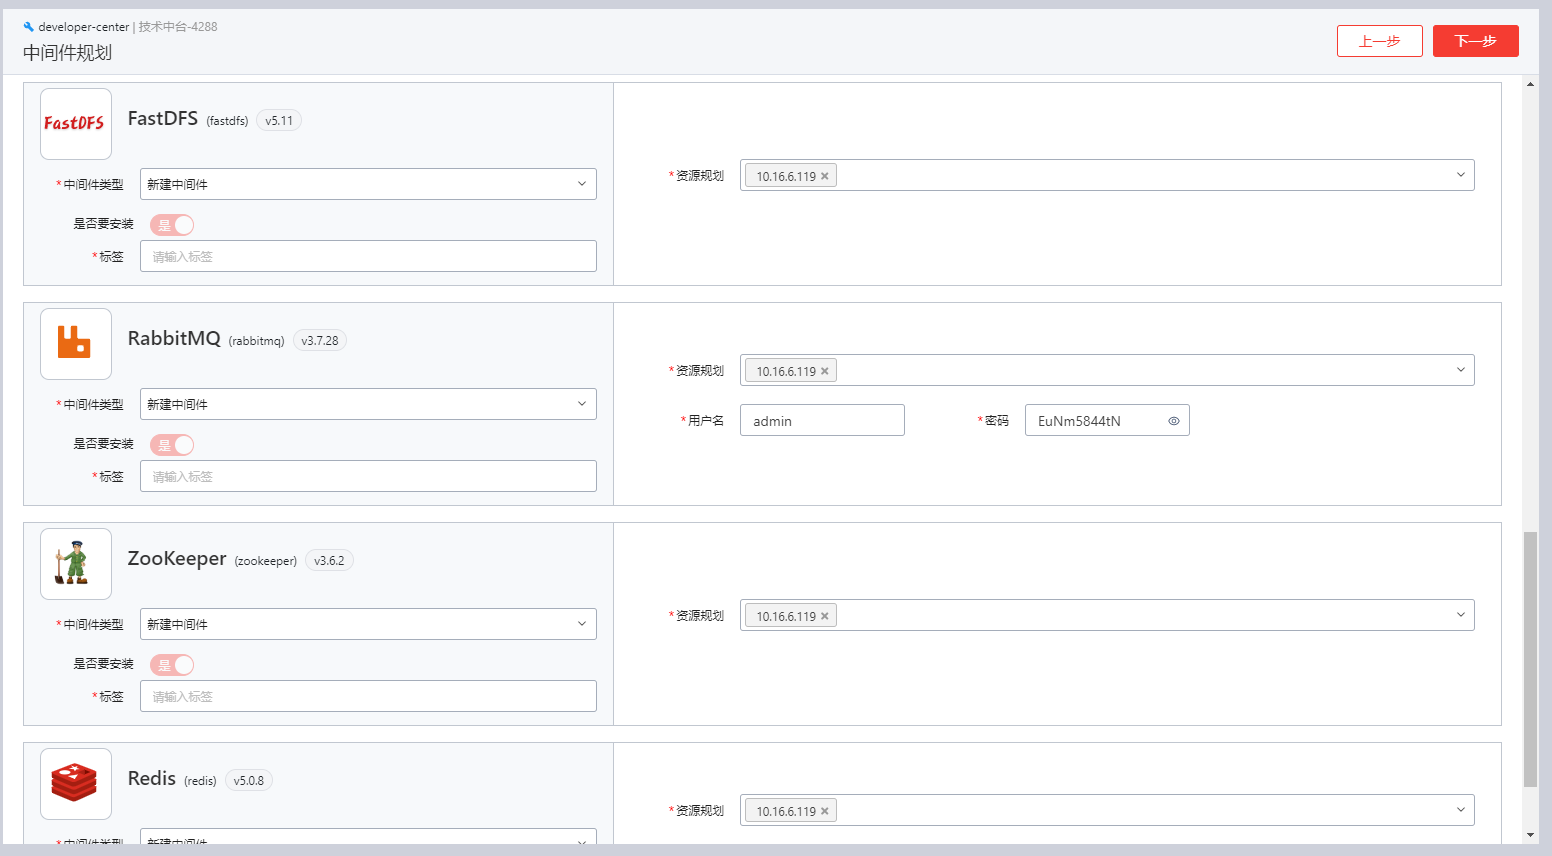Click the 上一步 previous step button

click(x=1380, y=41)
